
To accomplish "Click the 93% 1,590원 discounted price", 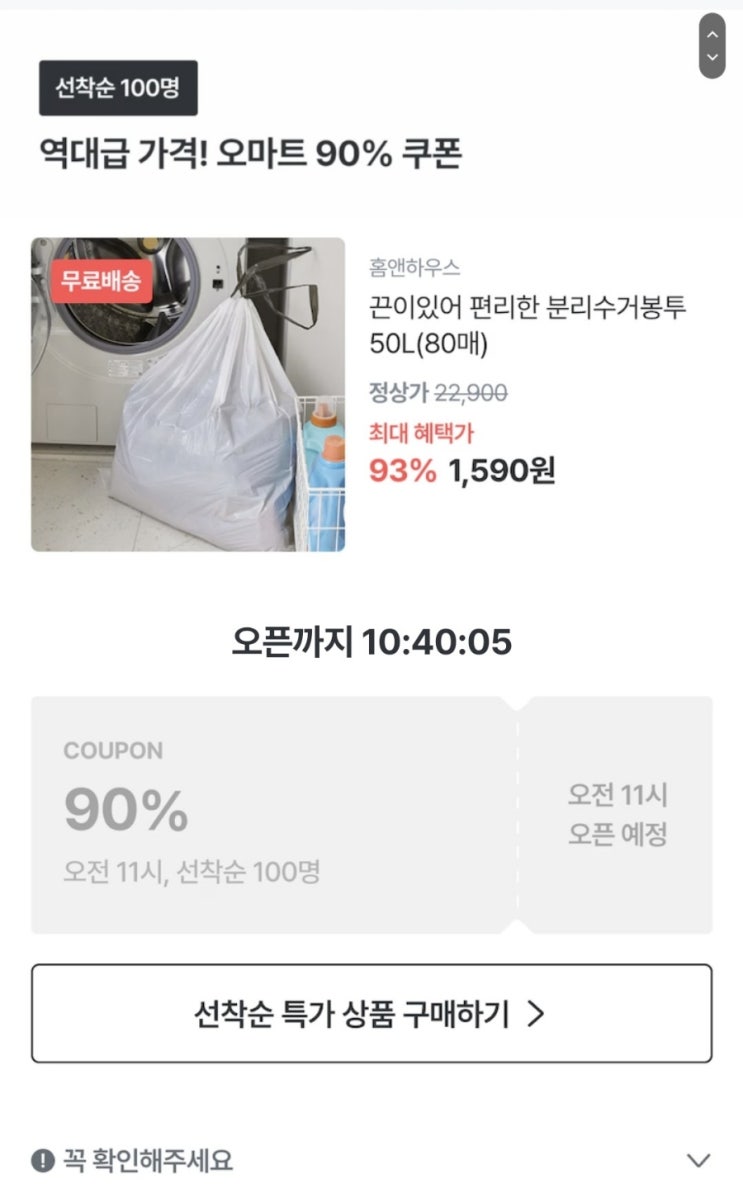I will click(x=462, y=471).
